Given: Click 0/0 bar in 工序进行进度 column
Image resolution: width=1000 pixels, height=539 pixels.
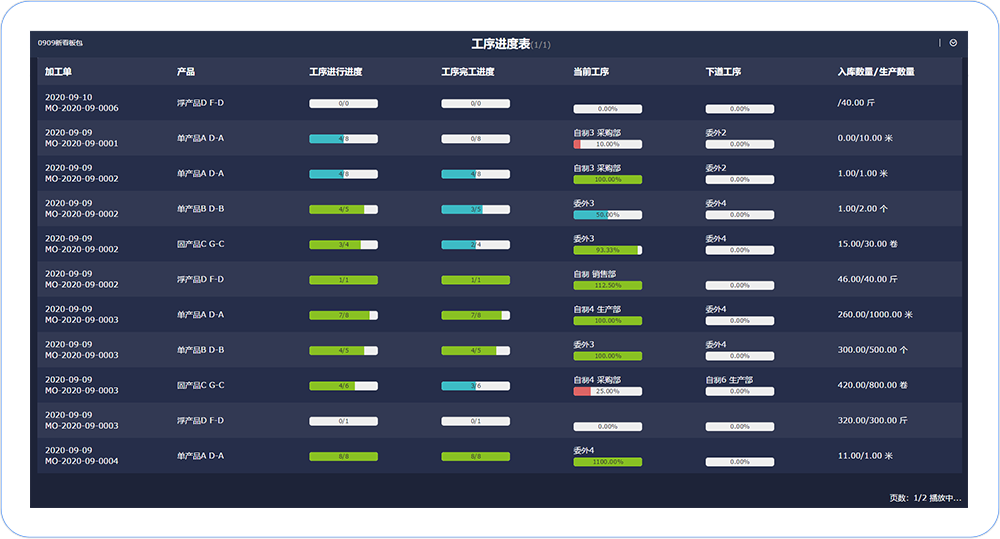Looking at the screenshot, I should click(x=344, y=103).
